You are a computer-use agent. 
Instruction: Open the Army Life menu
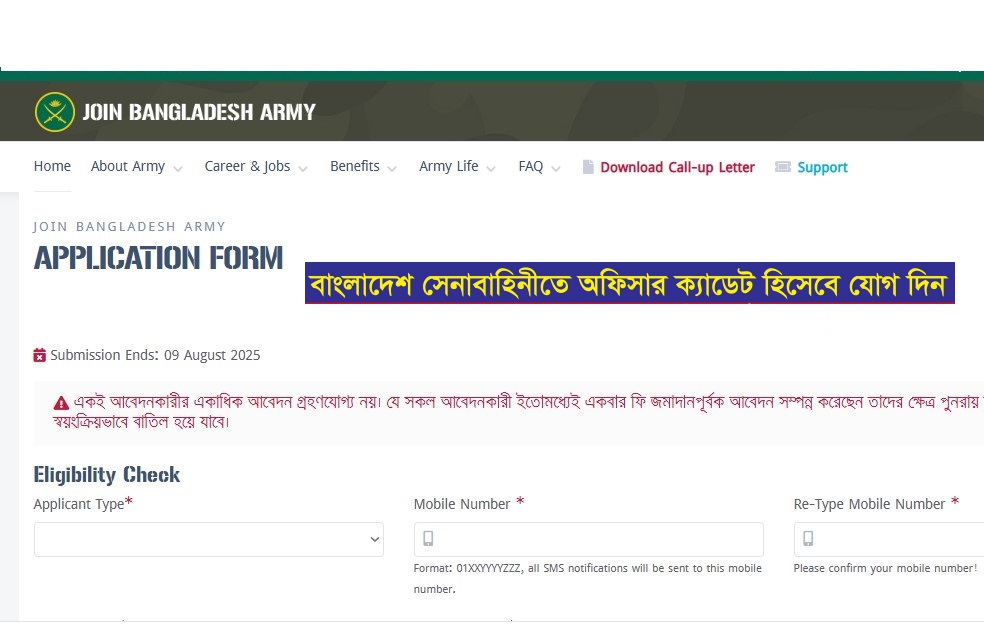pos(449,166)
